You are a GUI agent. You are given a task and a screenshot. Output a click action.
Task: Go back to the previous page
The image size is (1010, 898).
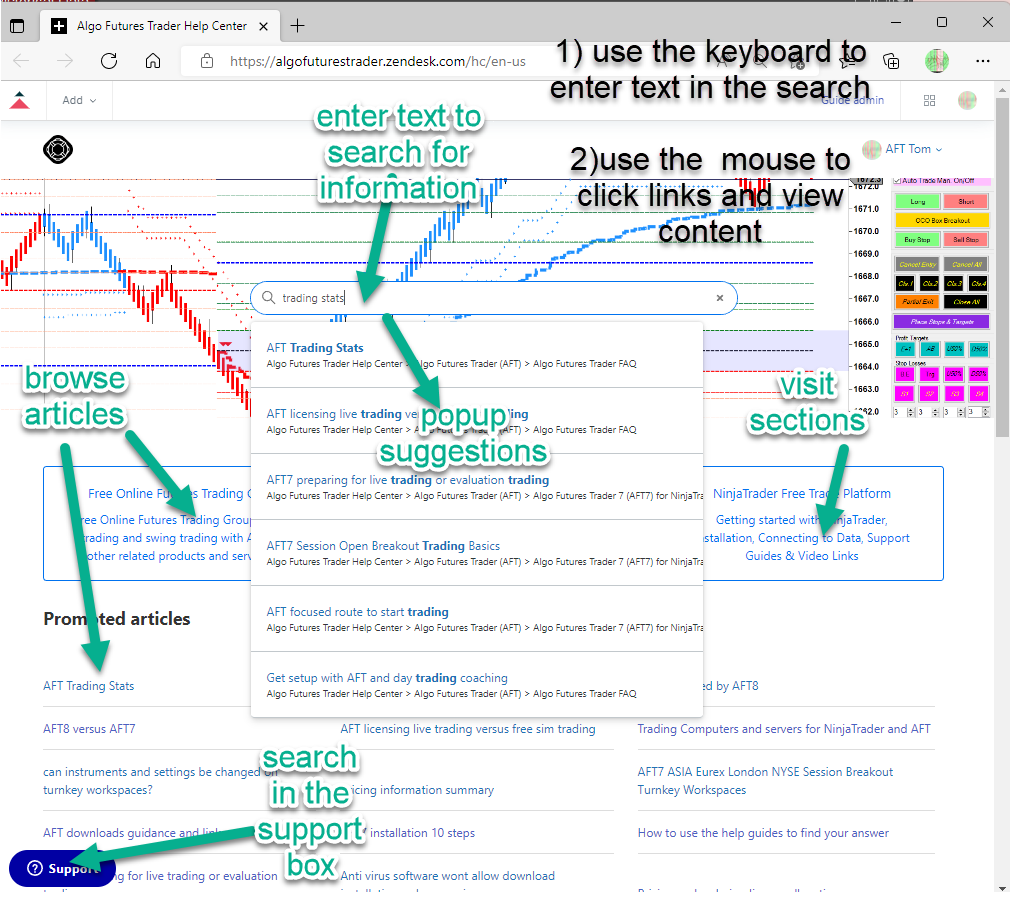click(x=21, y=61)
